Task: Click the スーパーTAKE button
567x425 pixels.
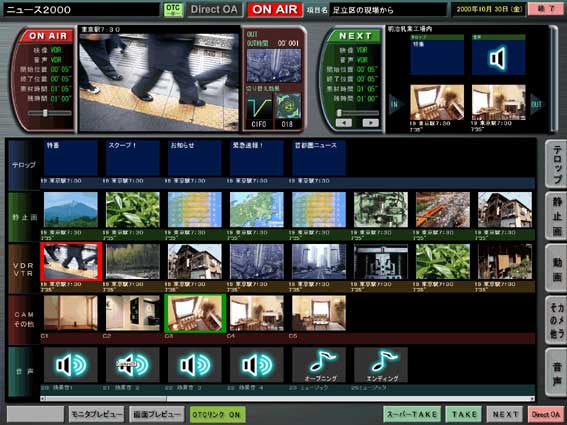Action: click(x=412, y=415)
